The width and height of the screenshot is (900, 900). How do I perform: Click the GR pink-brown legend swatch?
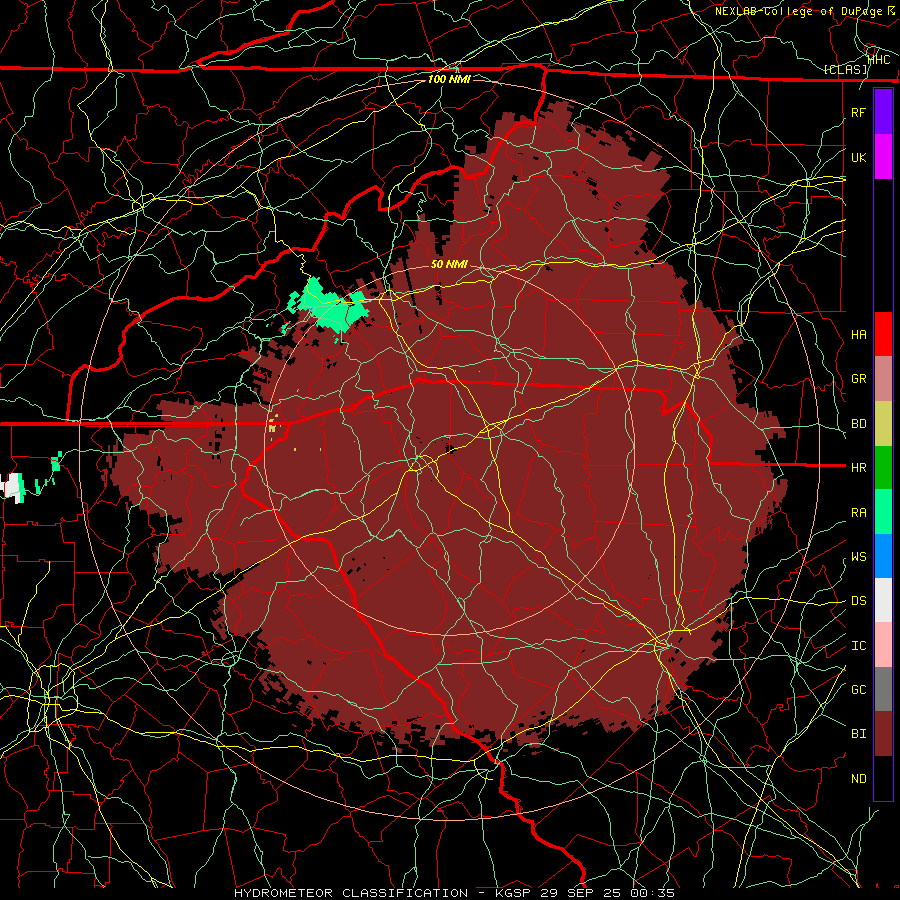point(883,379)
